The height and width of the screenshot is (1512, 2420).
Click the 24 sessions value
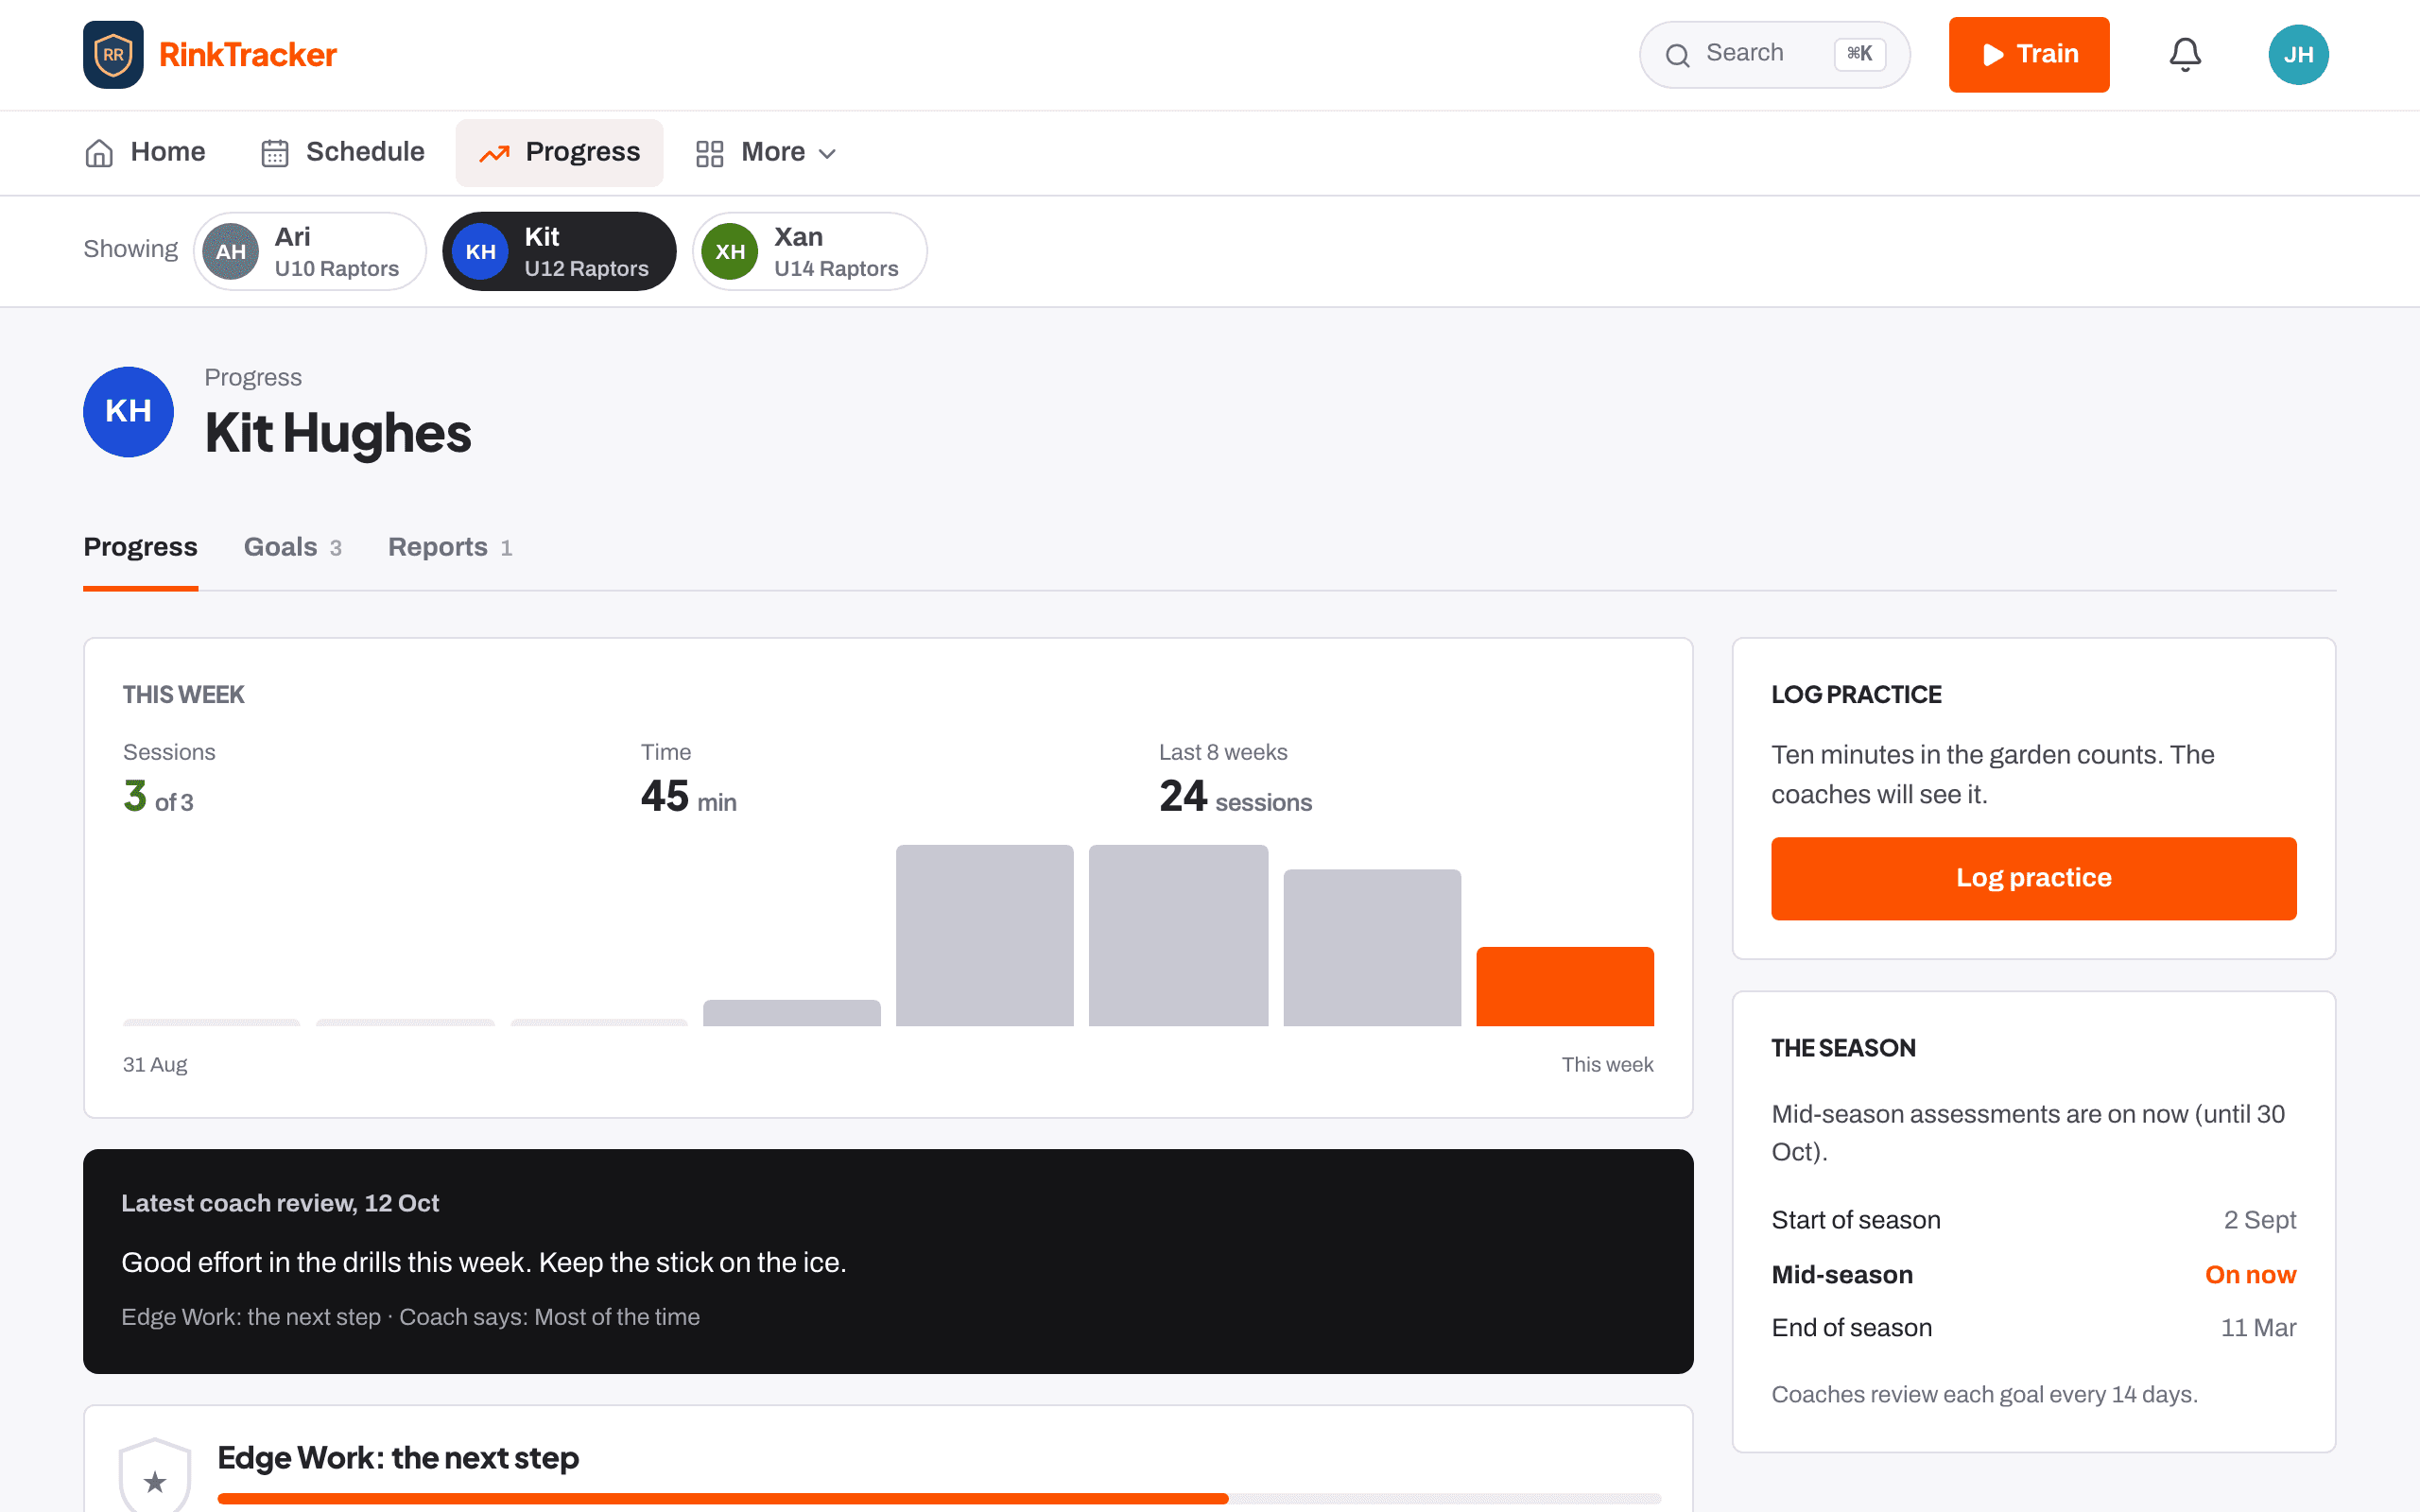tap(1236, 797)
